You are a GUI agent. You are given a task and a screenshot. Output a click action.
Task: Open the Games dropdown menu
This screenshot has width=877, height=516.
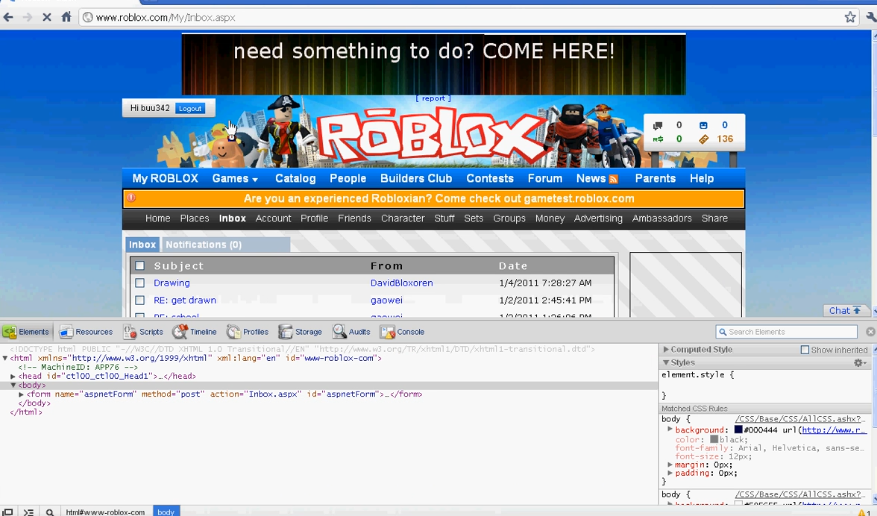[x=235, y=179]
